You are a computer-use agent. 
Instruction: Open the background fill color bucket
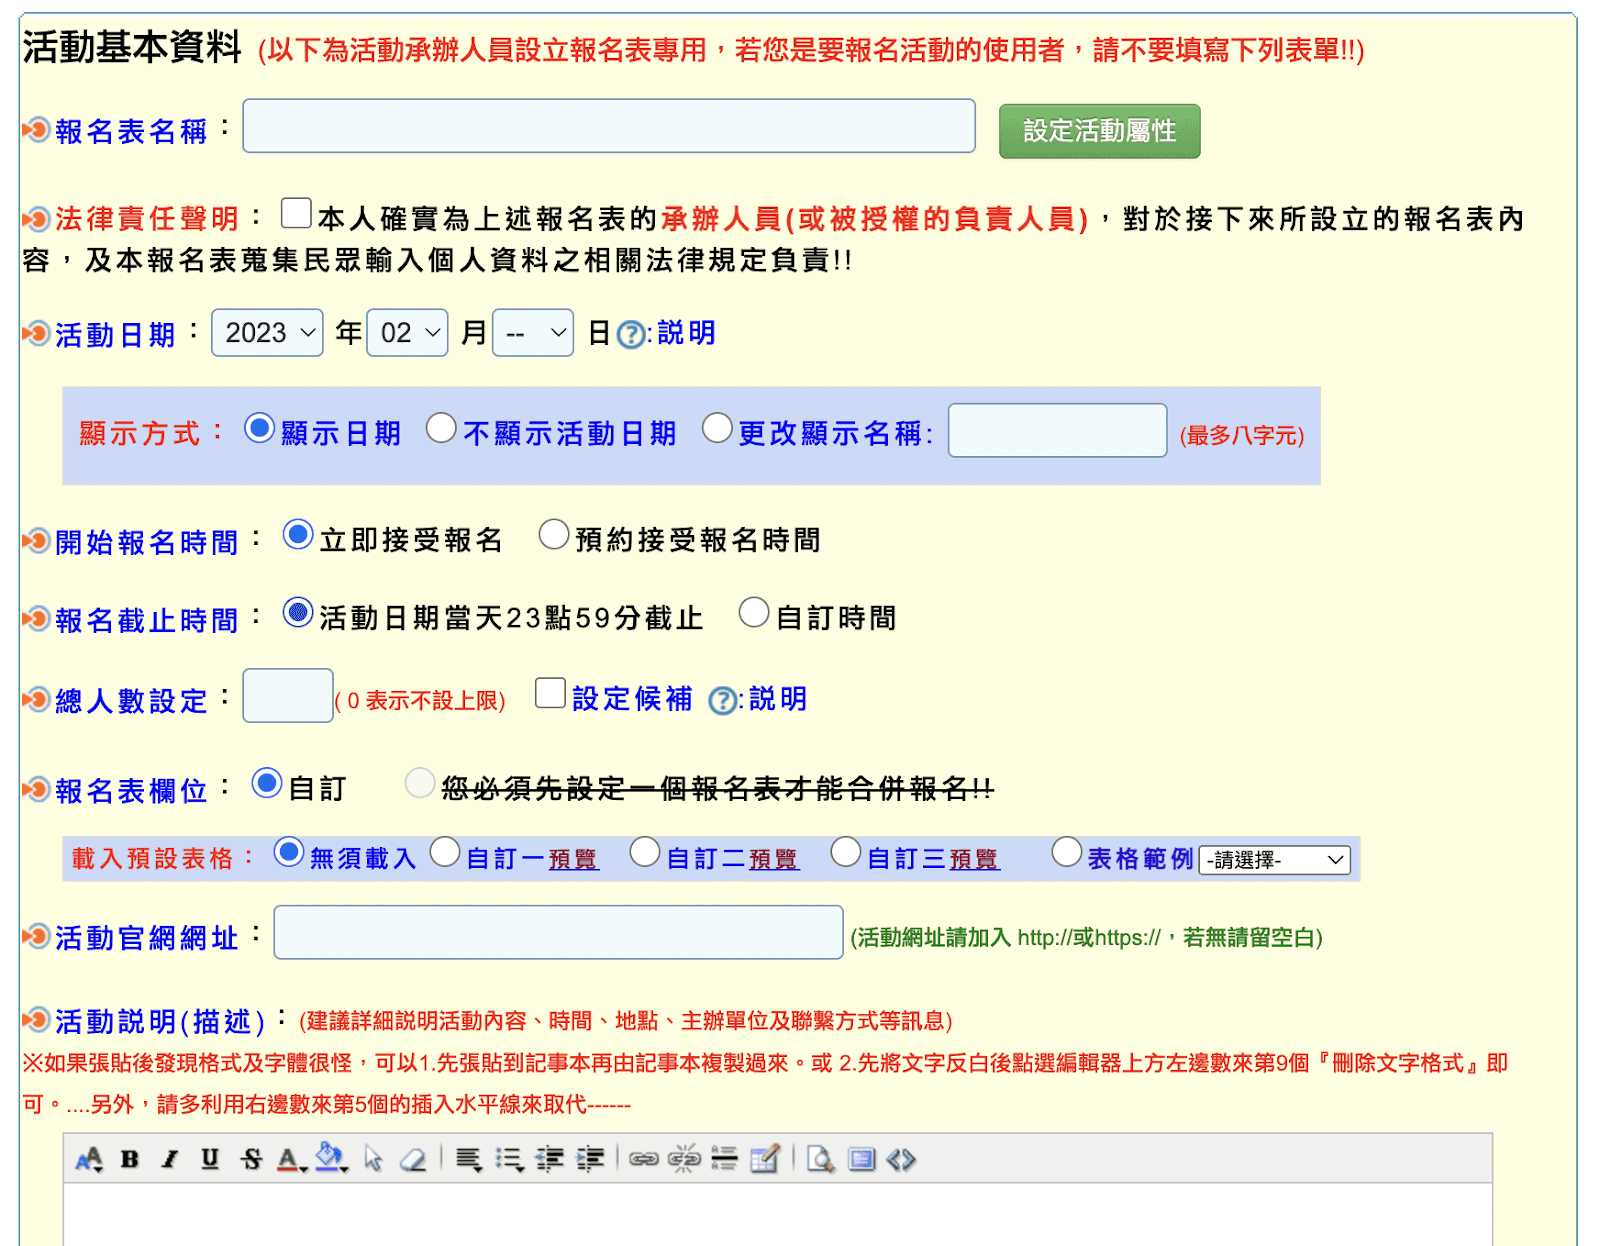tap(331, 1158)
